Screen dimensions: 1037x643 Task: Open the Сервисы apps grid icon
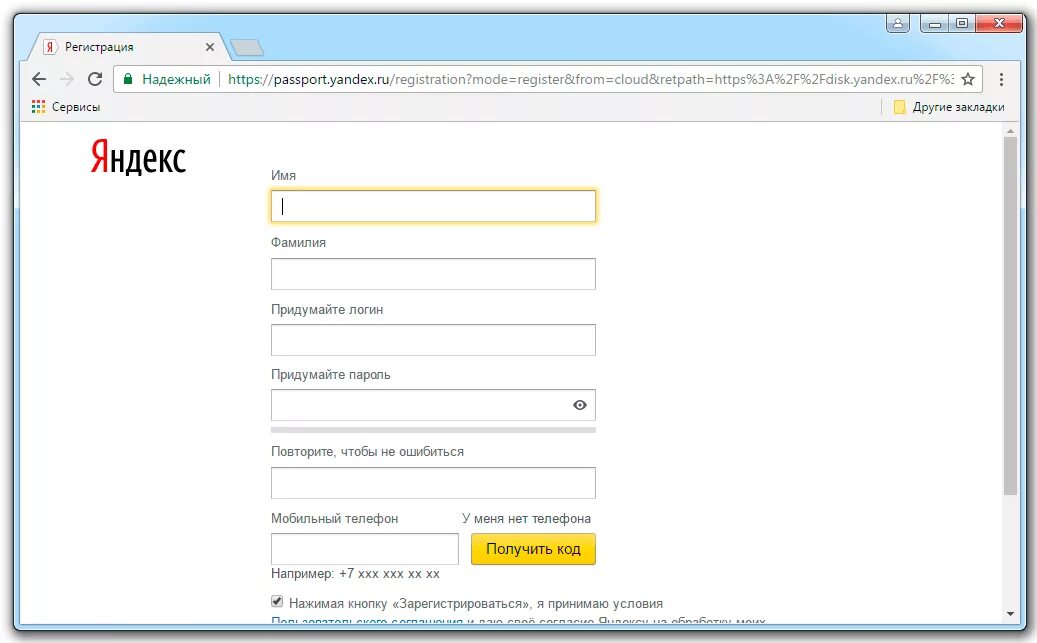coord(38,107)
